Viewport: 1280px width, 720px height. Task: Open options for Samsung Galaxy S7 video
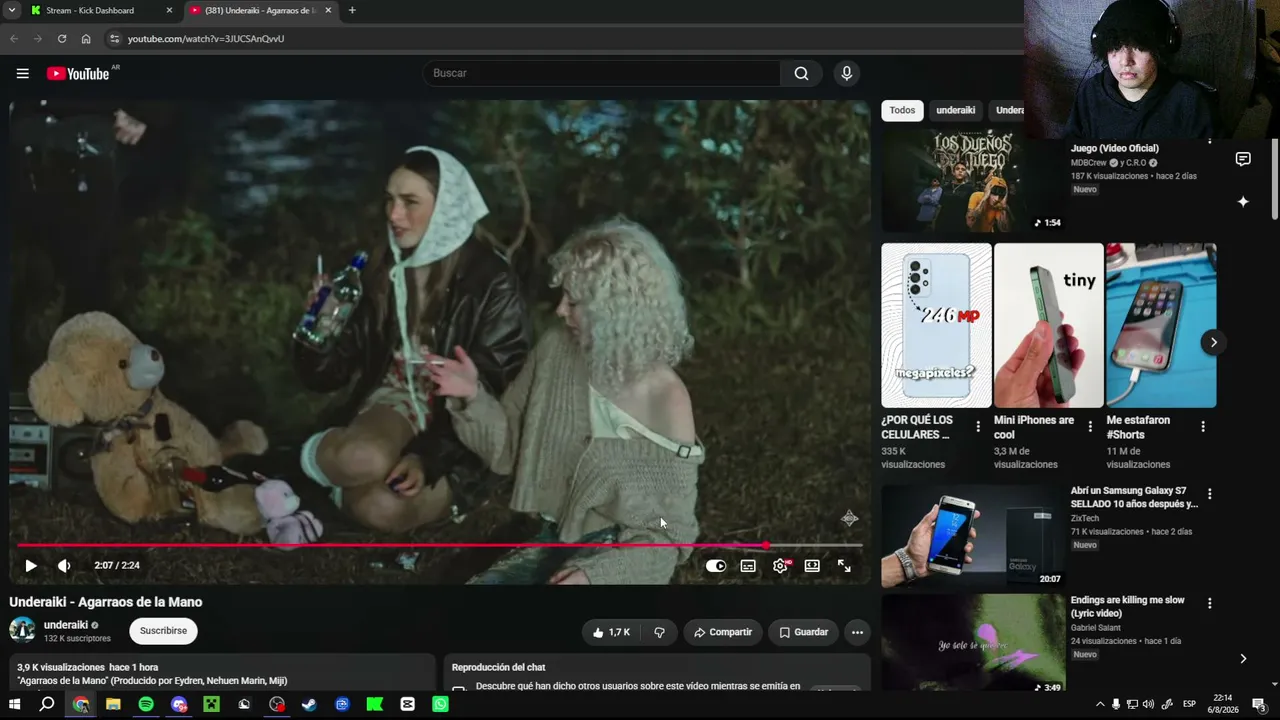point(1210,494)
